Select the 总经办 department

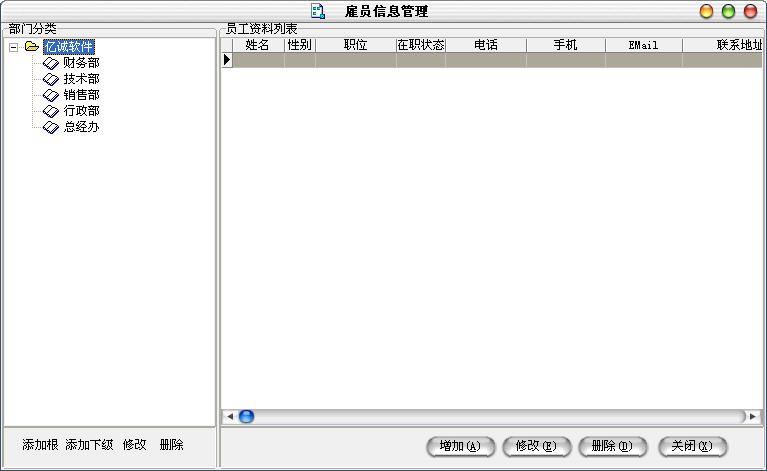81,127
